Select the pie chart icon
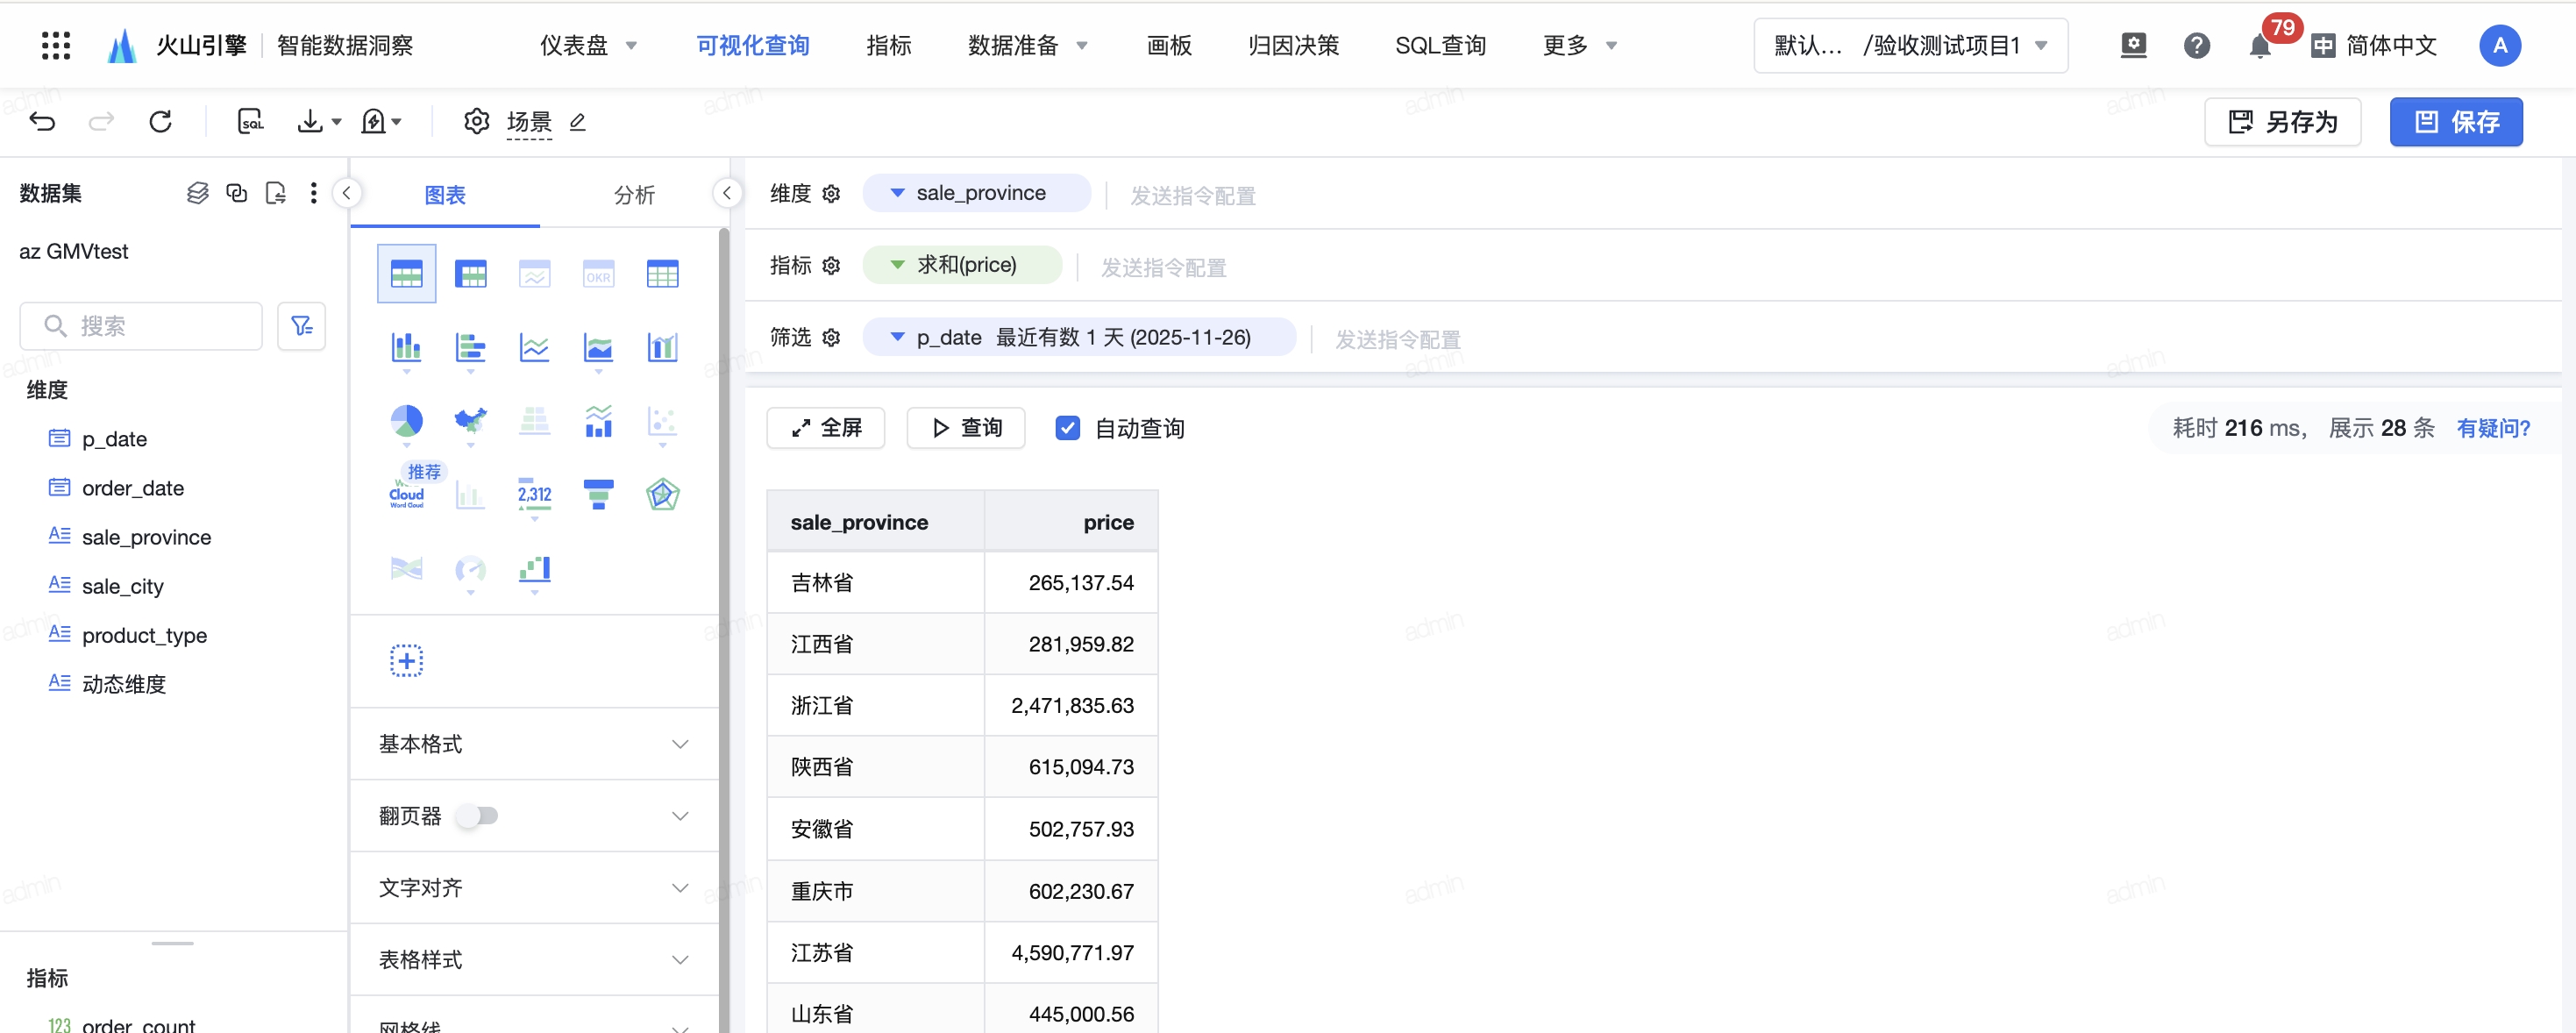 [x=406, y=421]
